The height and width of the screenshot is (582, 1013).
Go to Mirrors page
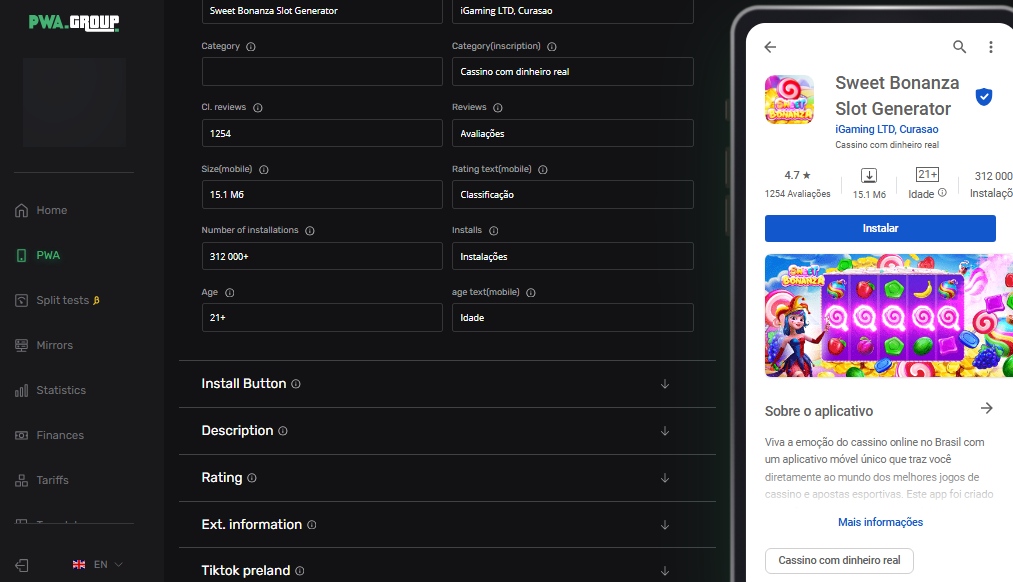tap(54, 345)
